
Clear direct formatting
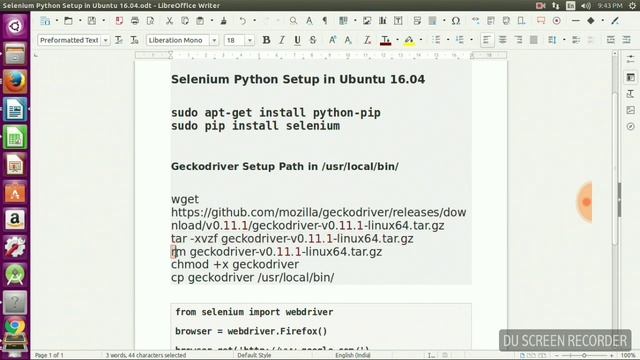[367, 40]
